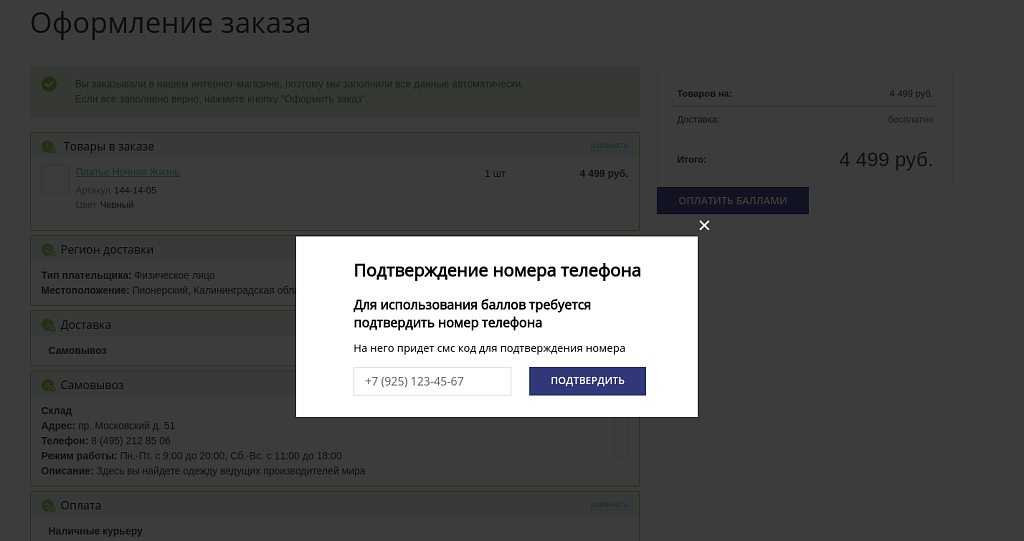Open the Платье Ночная Жизнь product link
The image size is (1024, 541).
128,172
